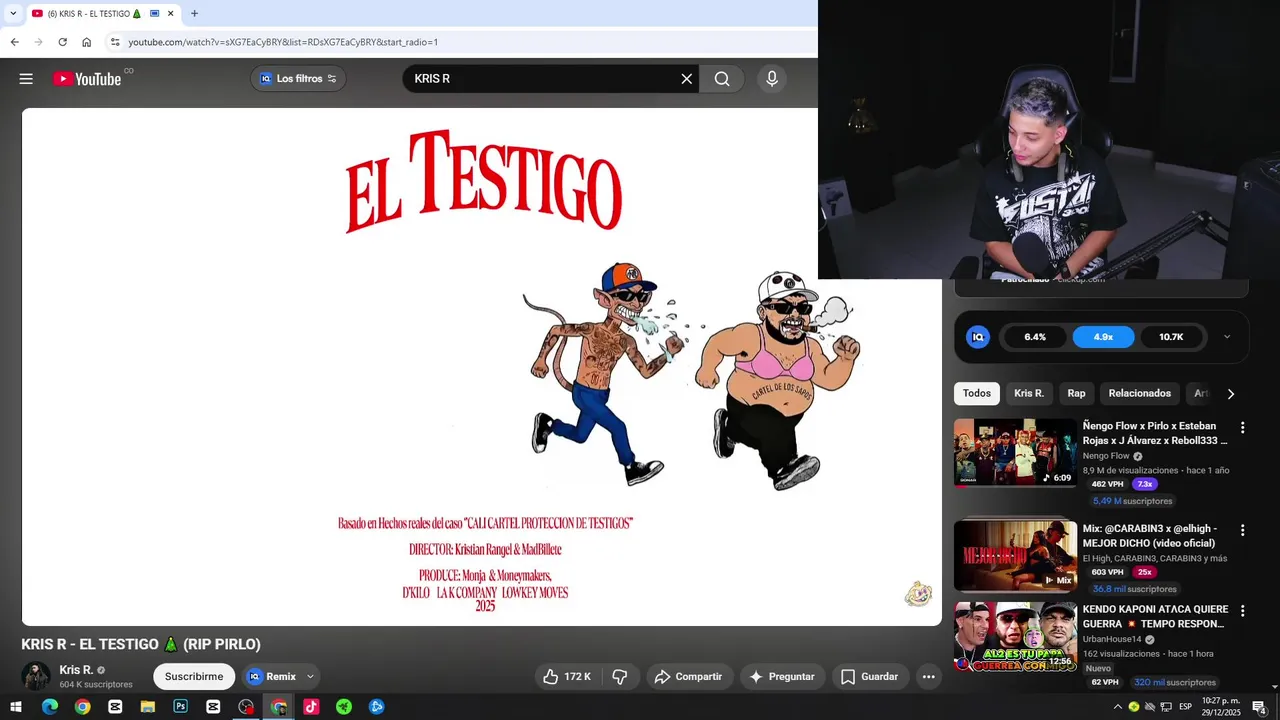Screen dimensions: 1280x720
Task: Open options menu for KENDO KAPONI video
Action: pos(1243,610)
